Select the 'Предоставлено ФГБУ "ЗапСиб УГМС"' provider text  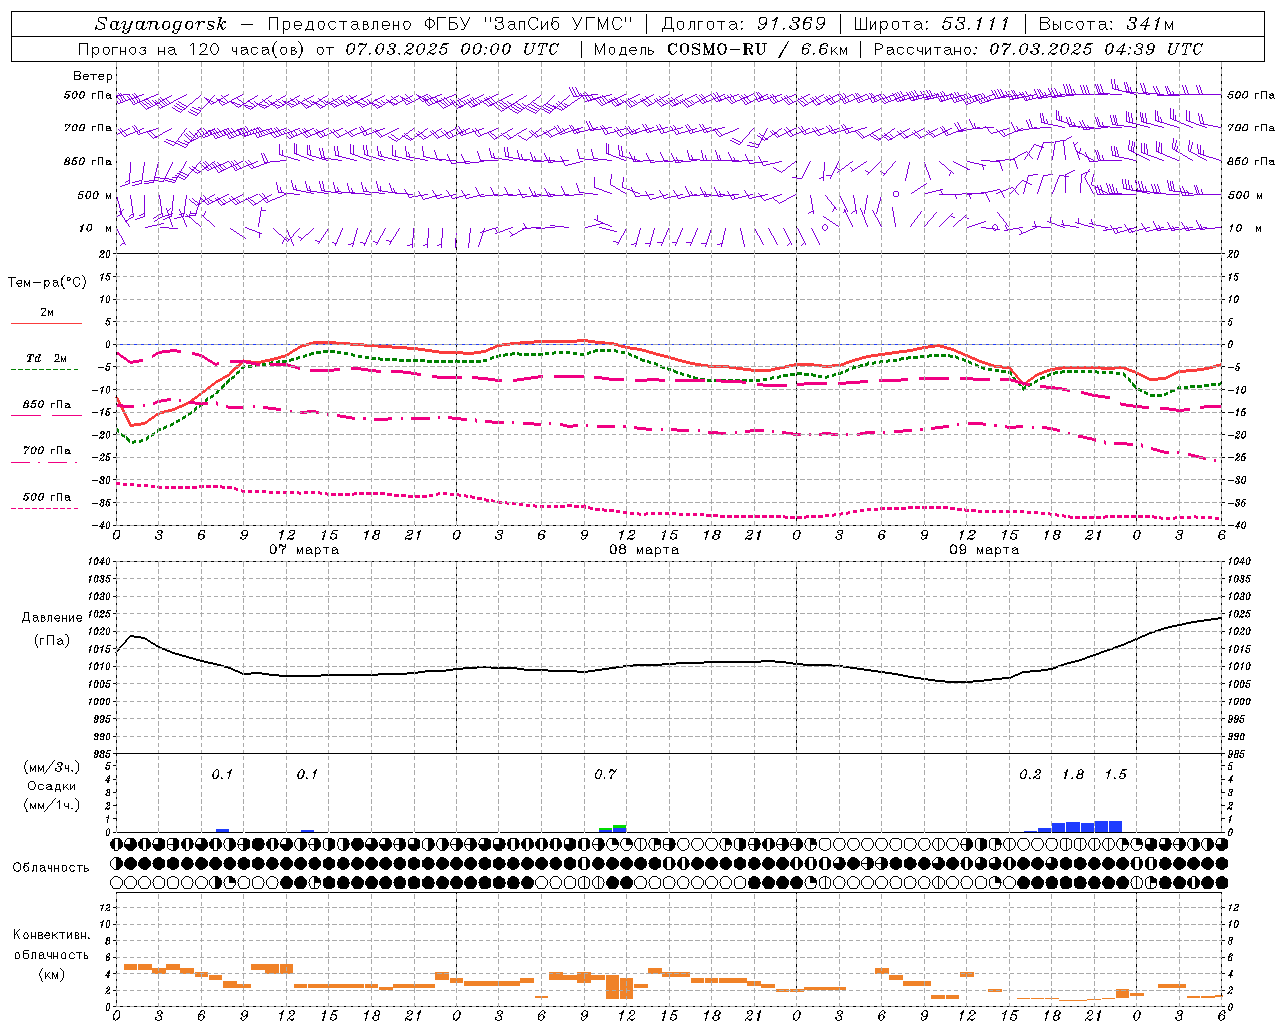pos(450,24)
